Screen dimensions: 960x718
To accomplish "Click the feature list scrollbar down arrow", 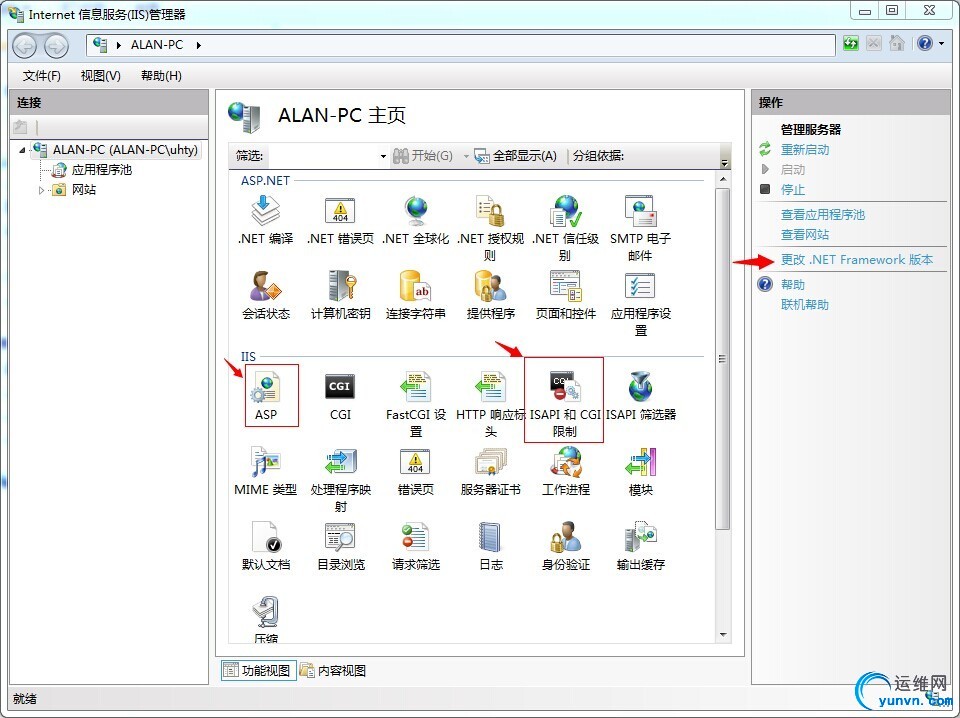I will (x=723, y=635).
